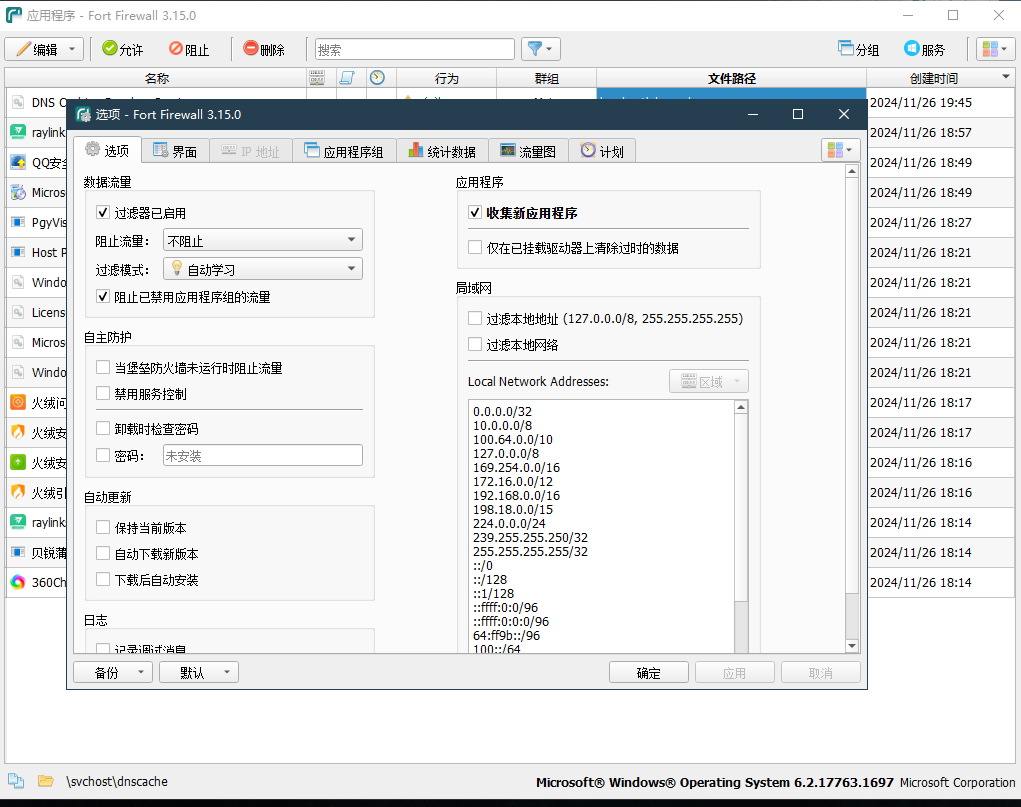The height and width of the screenshot is (807, 1021).
Task: Enable 卸载时检查密码 checkbox
Action: tap(103, 429)
